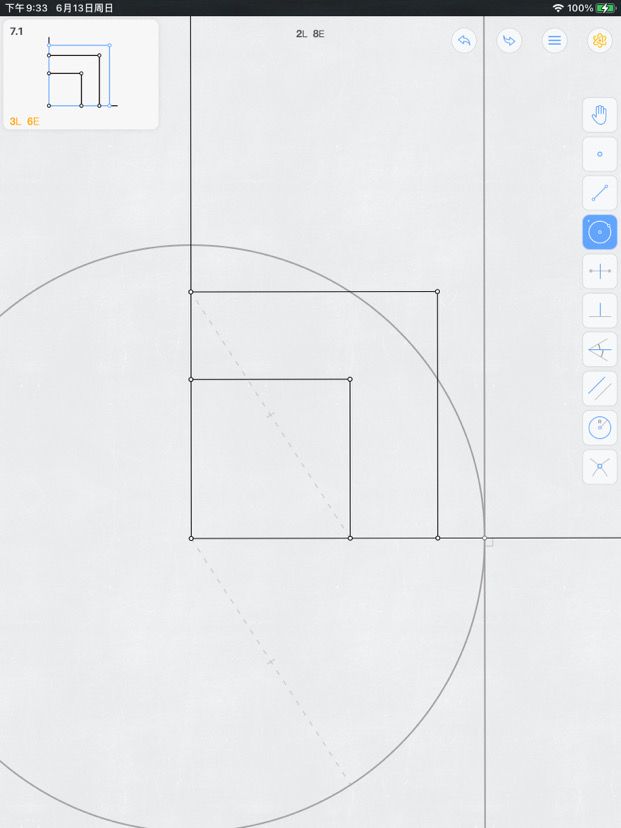Screen dimensions: 621x828
Task: Click the outer square's top-left corner point
Action: point(191,292)
